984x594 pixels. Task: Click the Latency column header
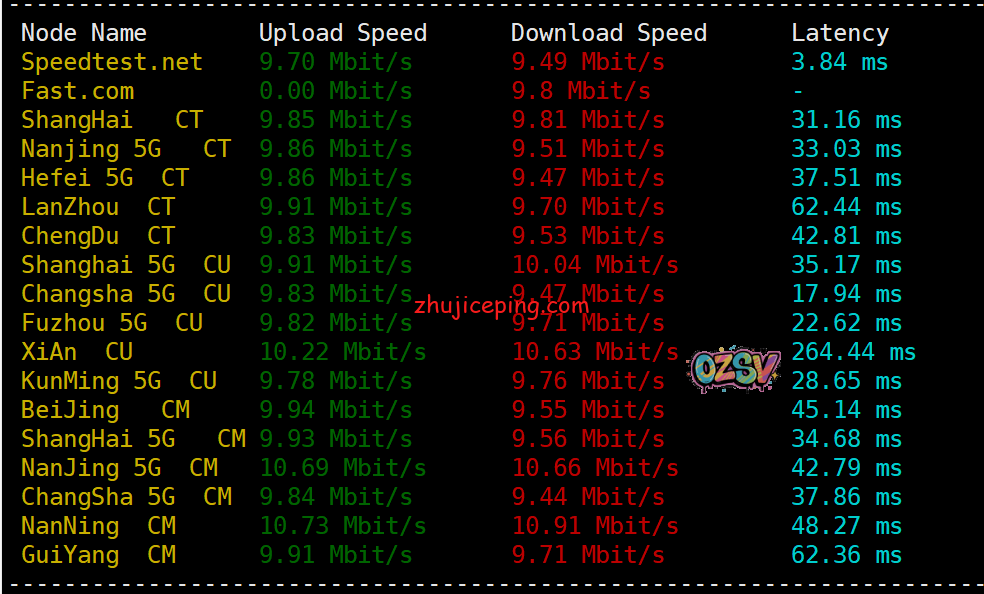(x=840, y=33)
